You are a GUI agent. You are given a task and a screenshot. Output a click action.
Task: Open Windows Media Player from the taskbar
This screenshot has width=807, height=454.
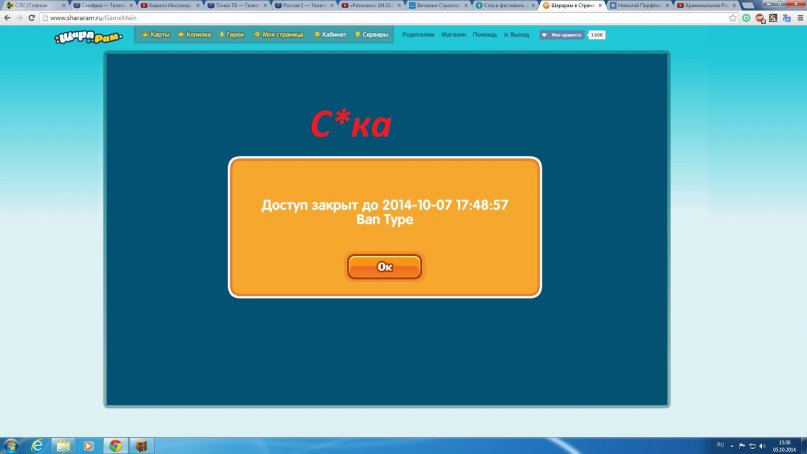[89, 445]
